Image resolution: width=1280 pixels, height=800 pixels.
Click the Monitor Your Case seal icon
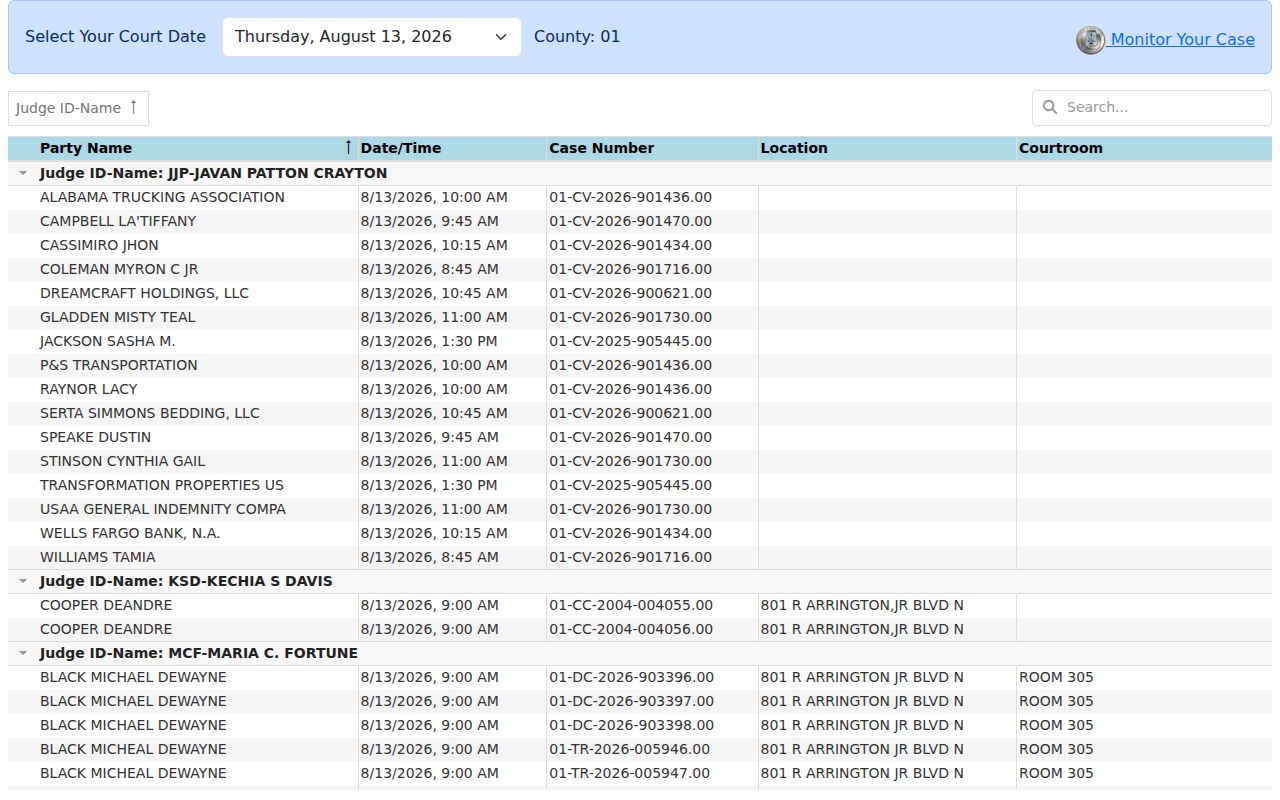pyautogui.click(x=1090, y=40)
